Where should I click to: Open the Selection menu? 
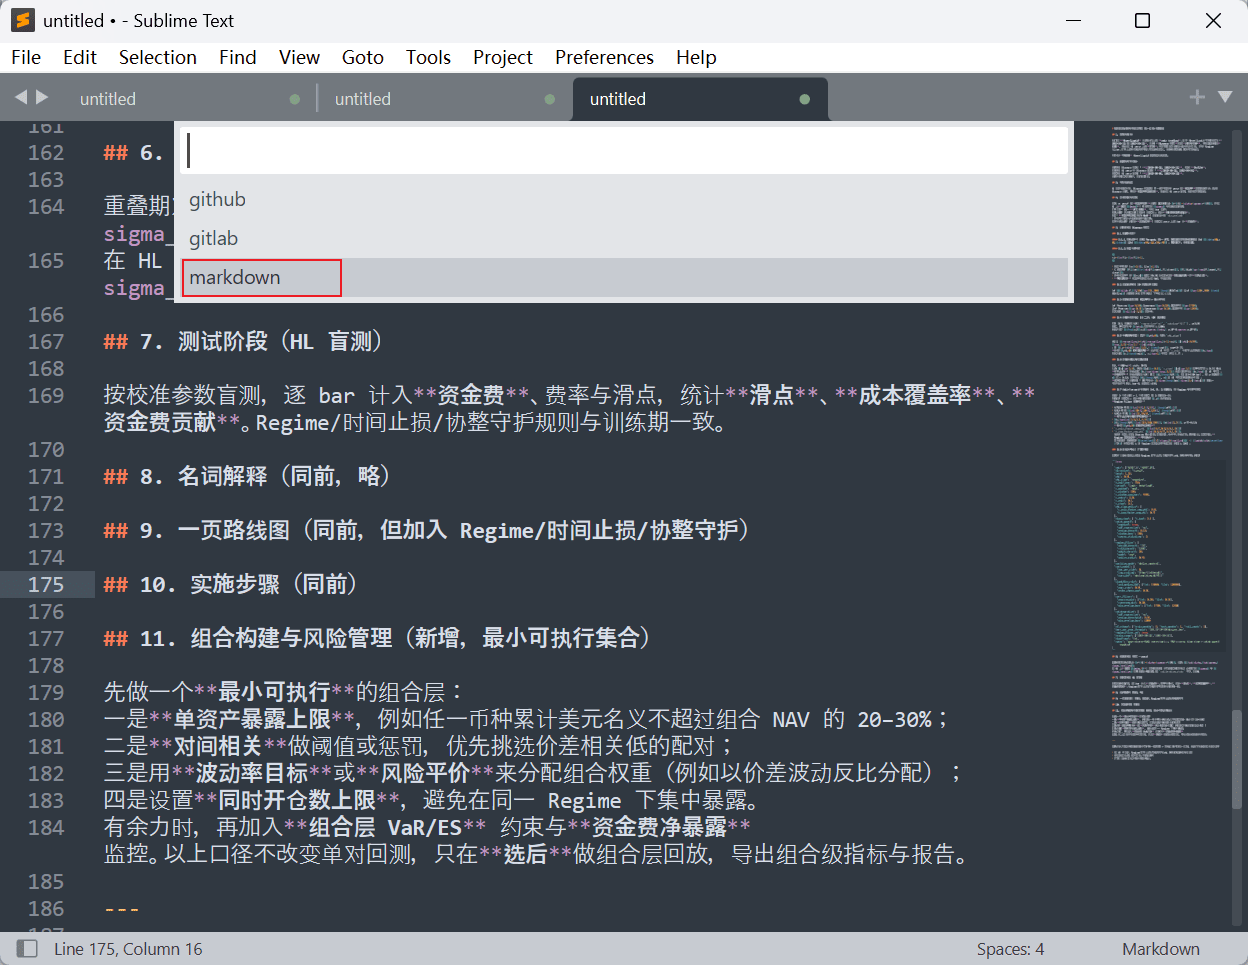157,57
